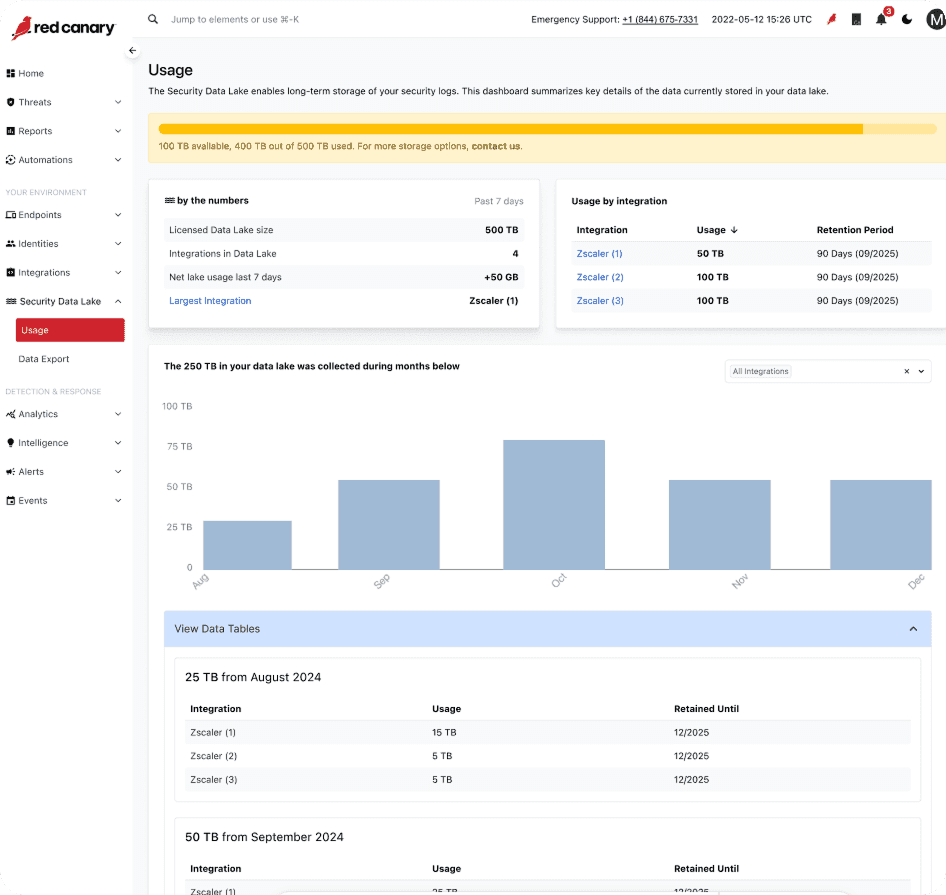Expand the Events menu chevron
This screenshot has height=895, width=946.
click(x=118, y=501)
